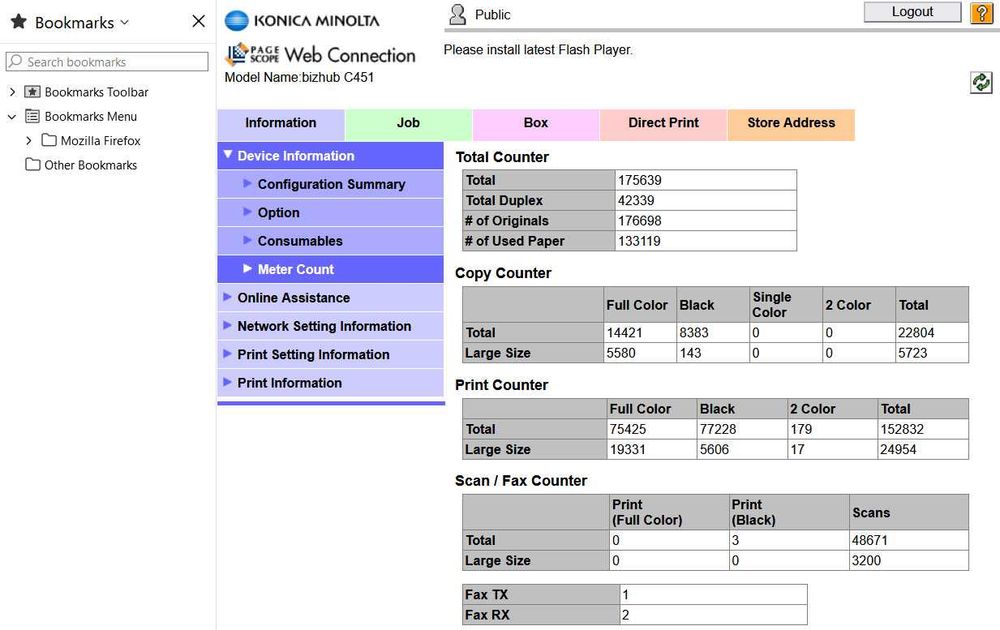Expand the Network Setting Information arrow
This screenshot has width=1000, height=630.
pyautogui.click(x=227, y=325)
